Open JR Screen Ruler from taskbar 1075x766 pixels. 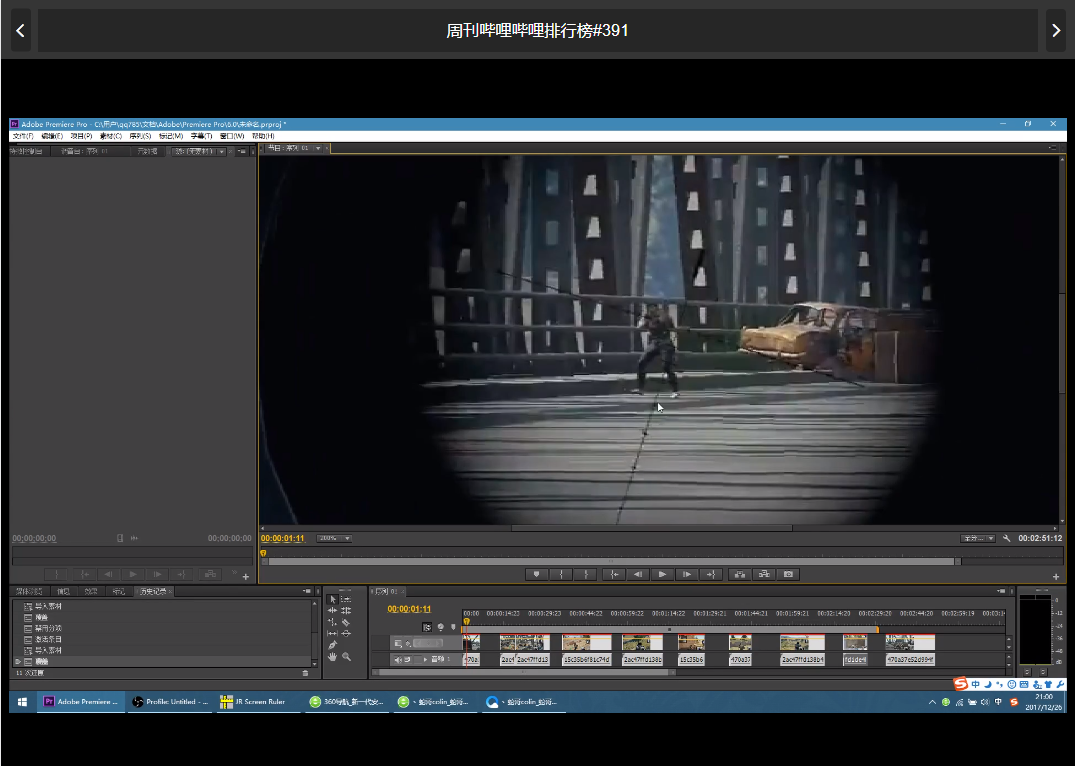(253, 702)
